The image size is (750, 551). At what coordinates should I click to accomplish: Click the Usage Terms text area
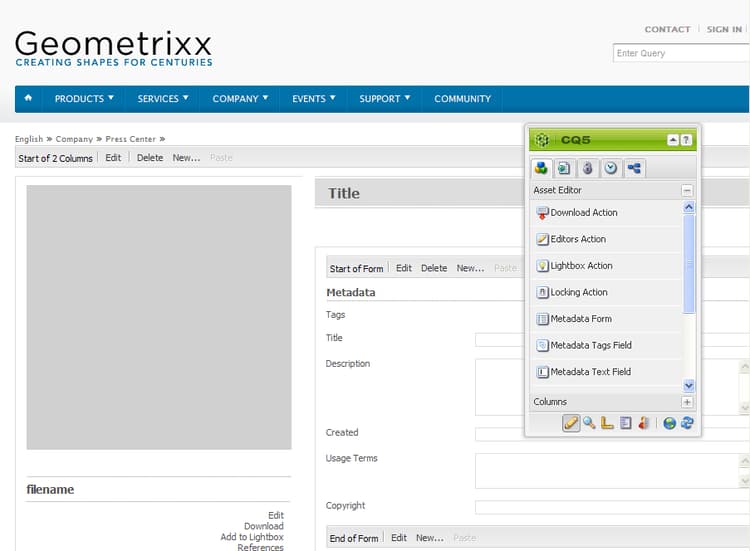pyautogui.click(x=612, y=471)
